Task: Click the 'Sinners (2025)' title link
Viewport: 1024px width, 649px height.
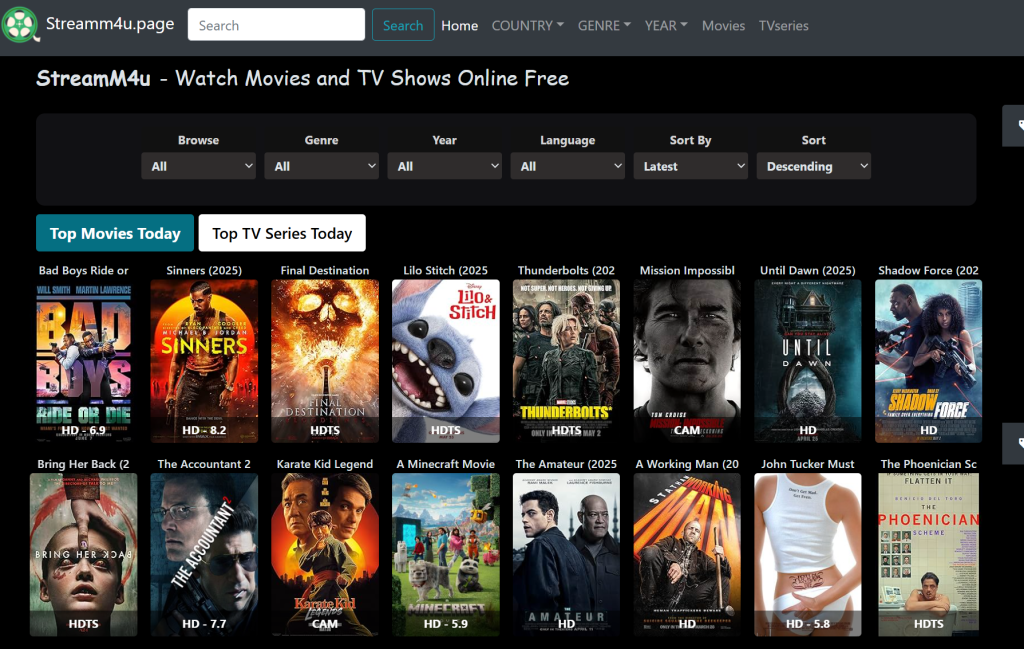Action: tap(204, 270)
